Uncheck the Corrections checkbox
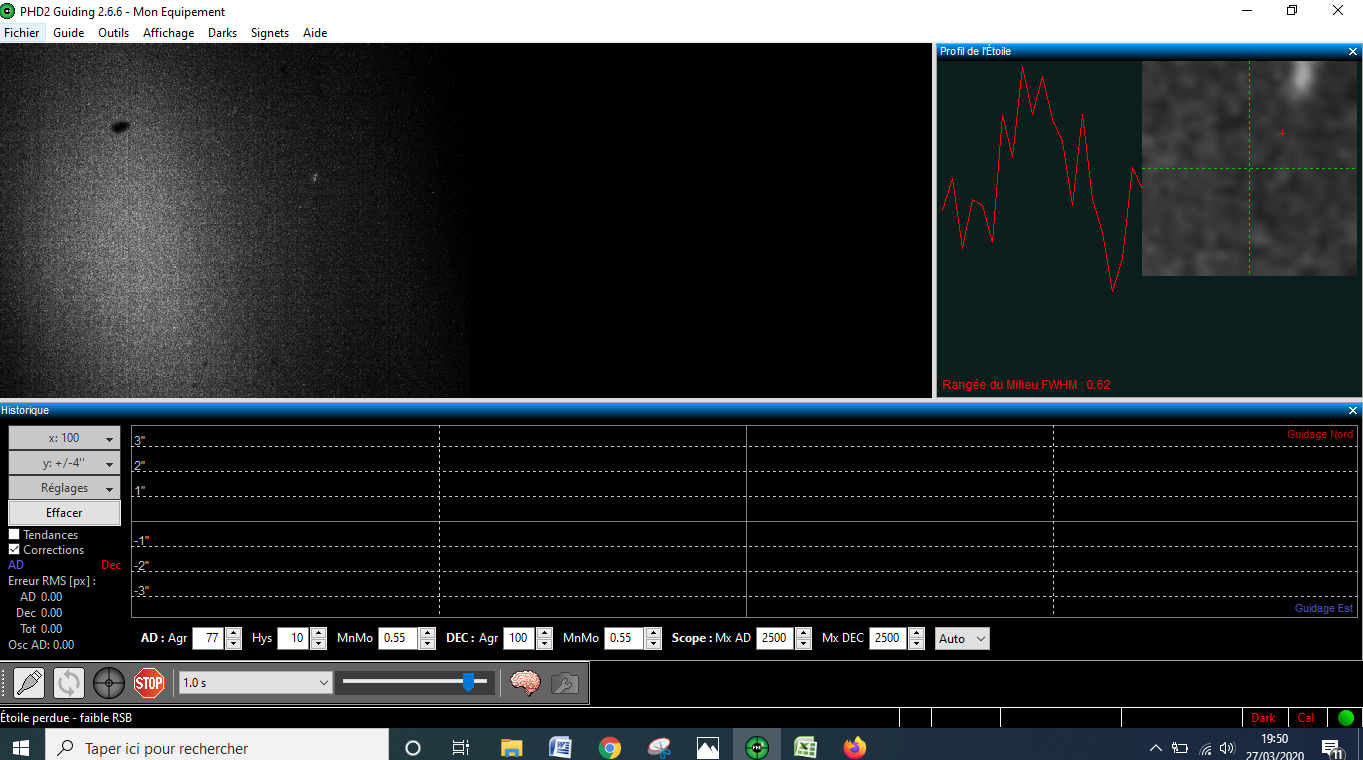The image size is (1363, 760). pos(14,550)
